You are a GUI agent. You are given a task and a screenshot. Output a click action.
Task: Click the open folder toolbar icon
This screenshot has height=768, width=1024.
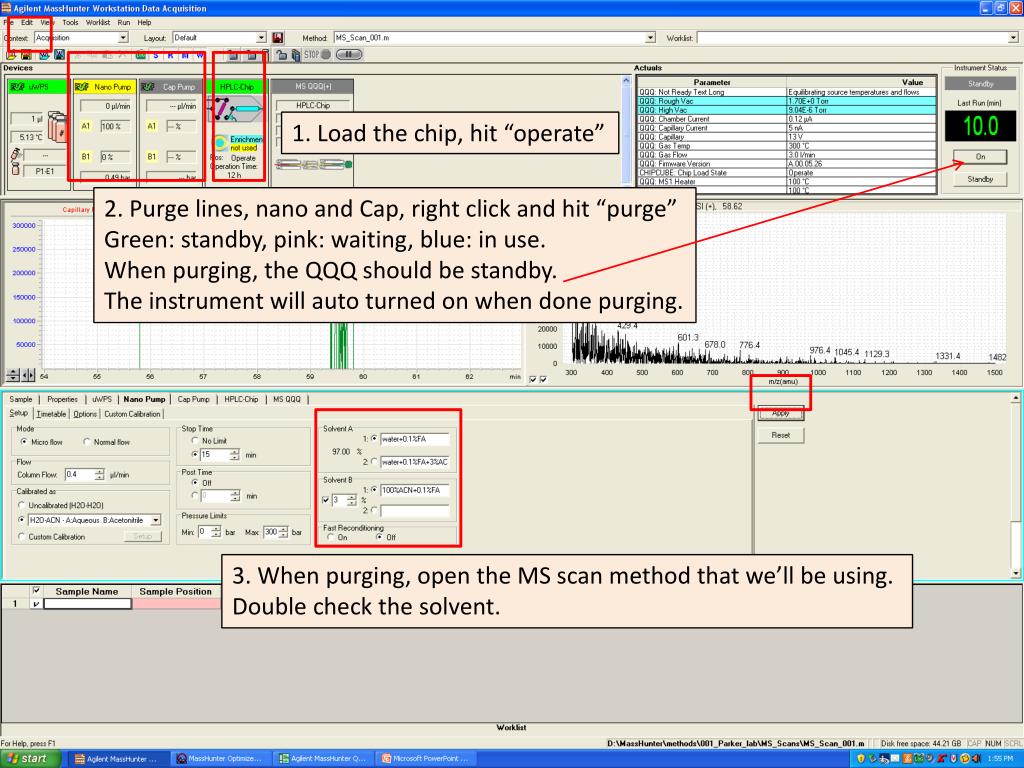point(12,56)
